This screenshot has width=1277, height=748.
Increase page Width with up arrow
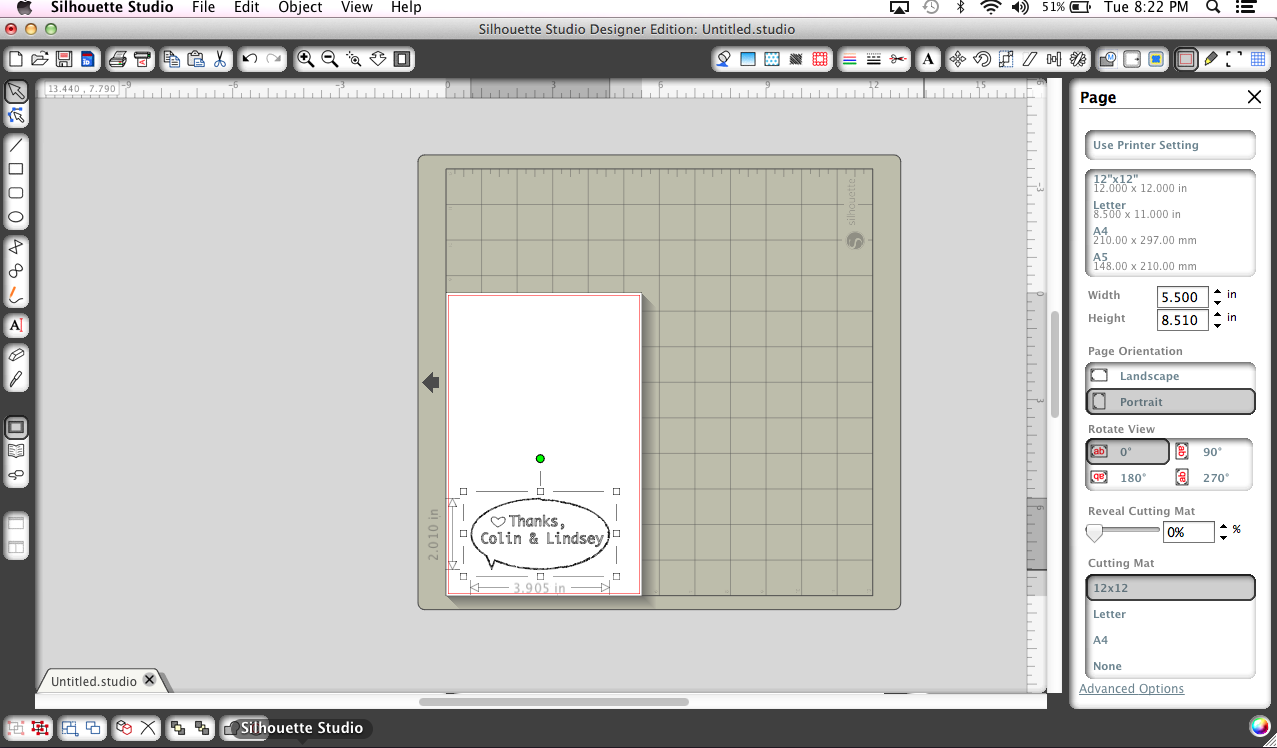[1217, 292]
